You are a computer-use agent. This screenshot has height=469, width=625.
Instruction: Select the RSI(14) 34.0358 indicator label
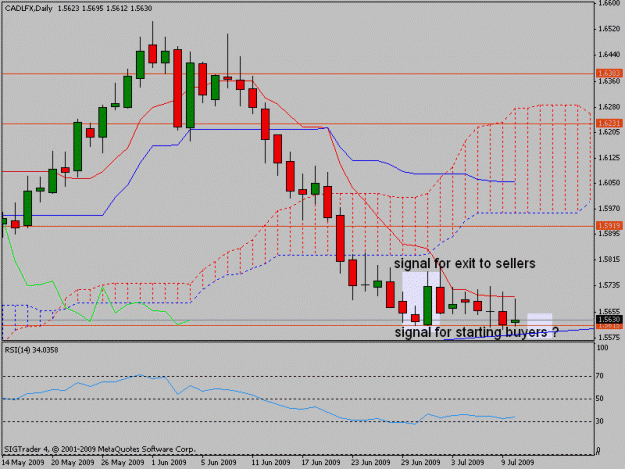[x=31, y=350]
